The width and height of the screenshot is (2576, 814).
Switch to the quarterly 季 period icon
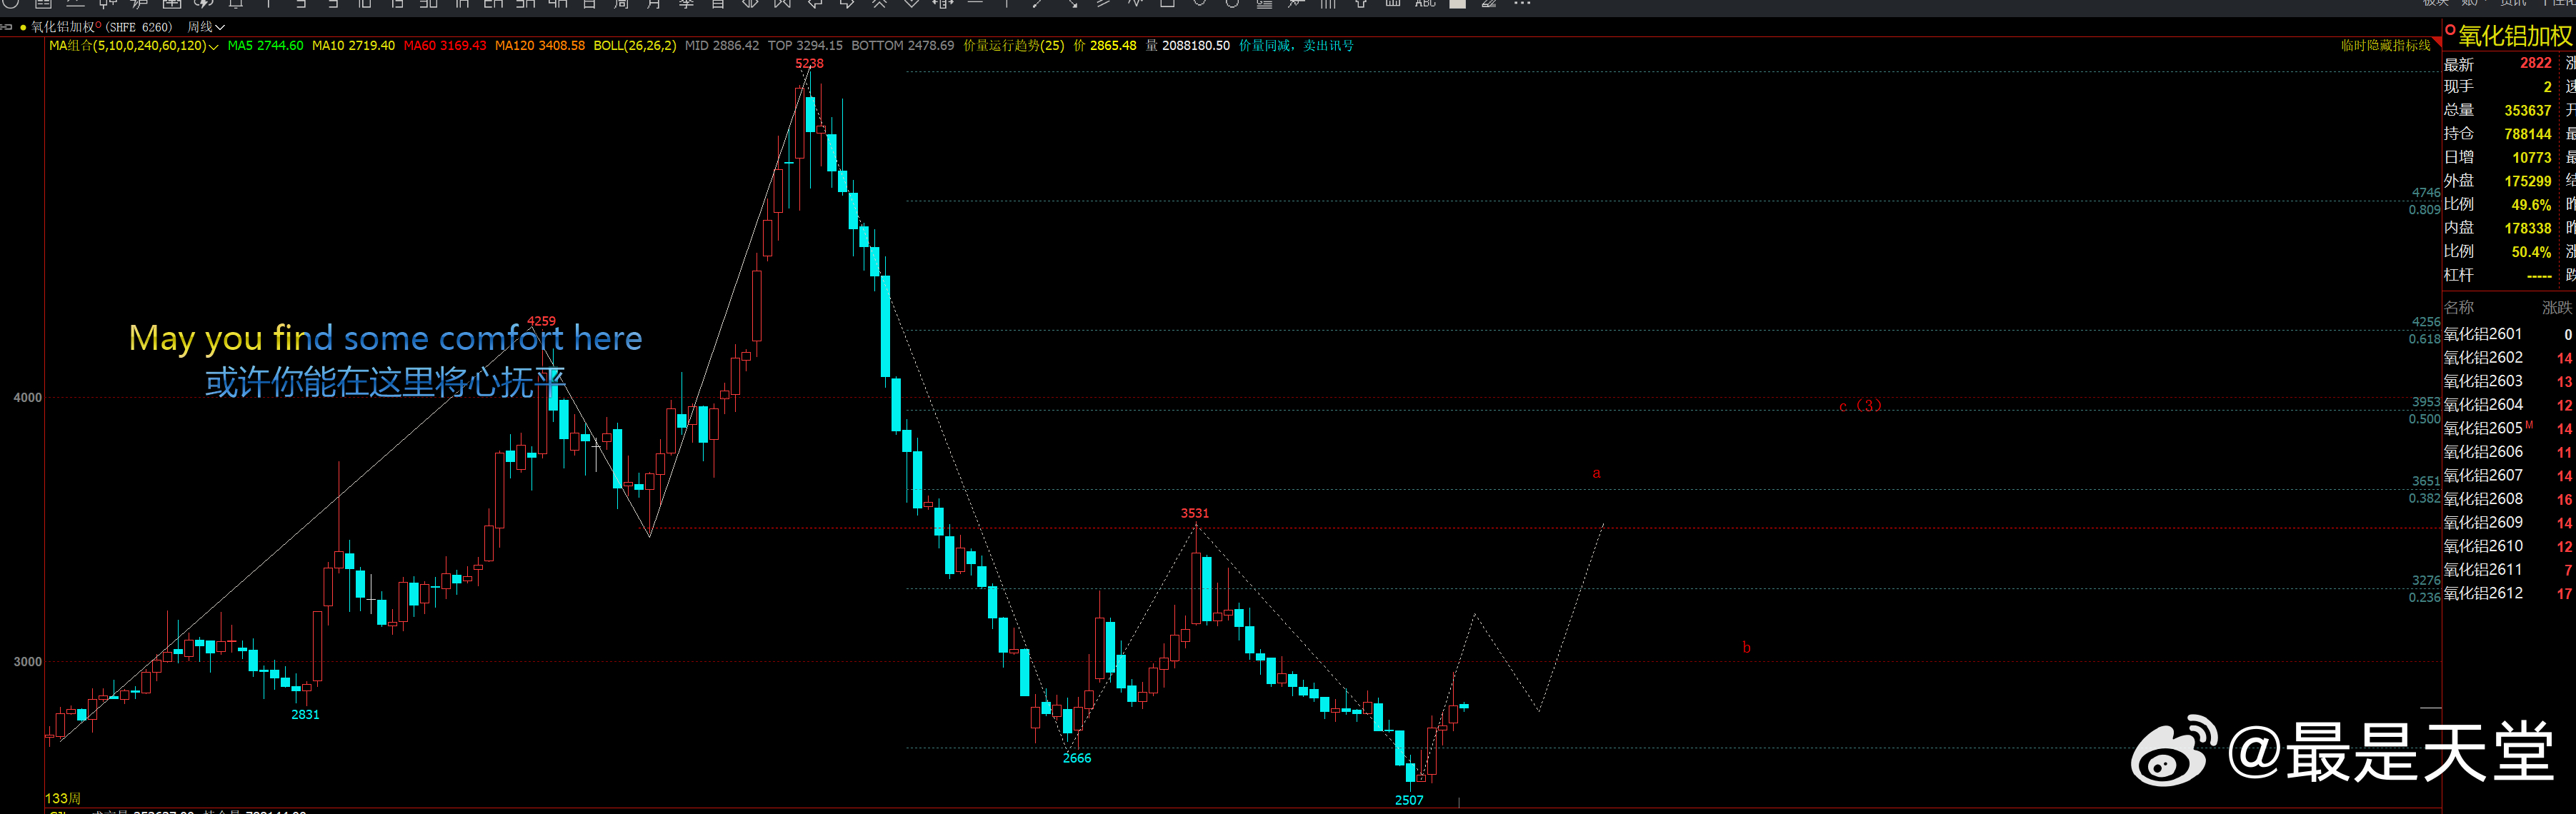point(686,4)
